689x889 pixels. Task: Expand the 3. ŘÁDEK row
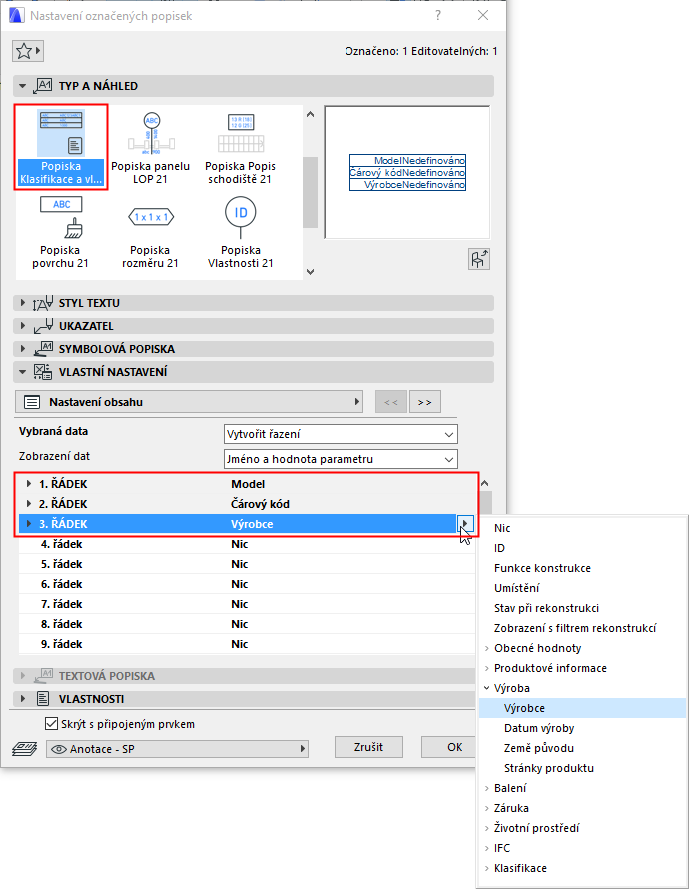point(29,524)
